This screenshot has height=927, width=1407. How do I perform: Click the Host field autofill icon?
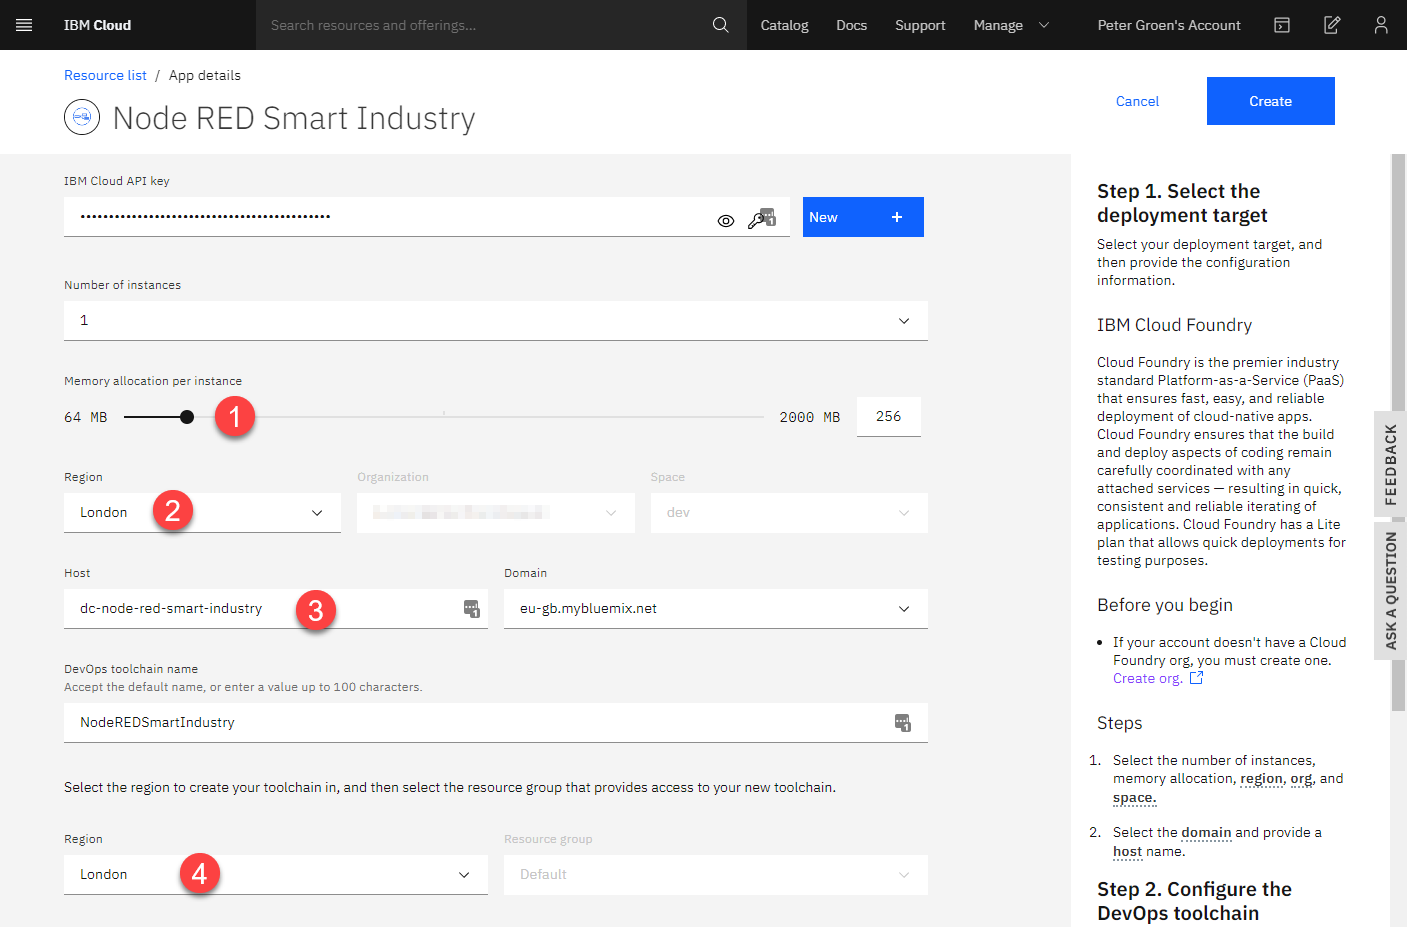tap(472, 608)
